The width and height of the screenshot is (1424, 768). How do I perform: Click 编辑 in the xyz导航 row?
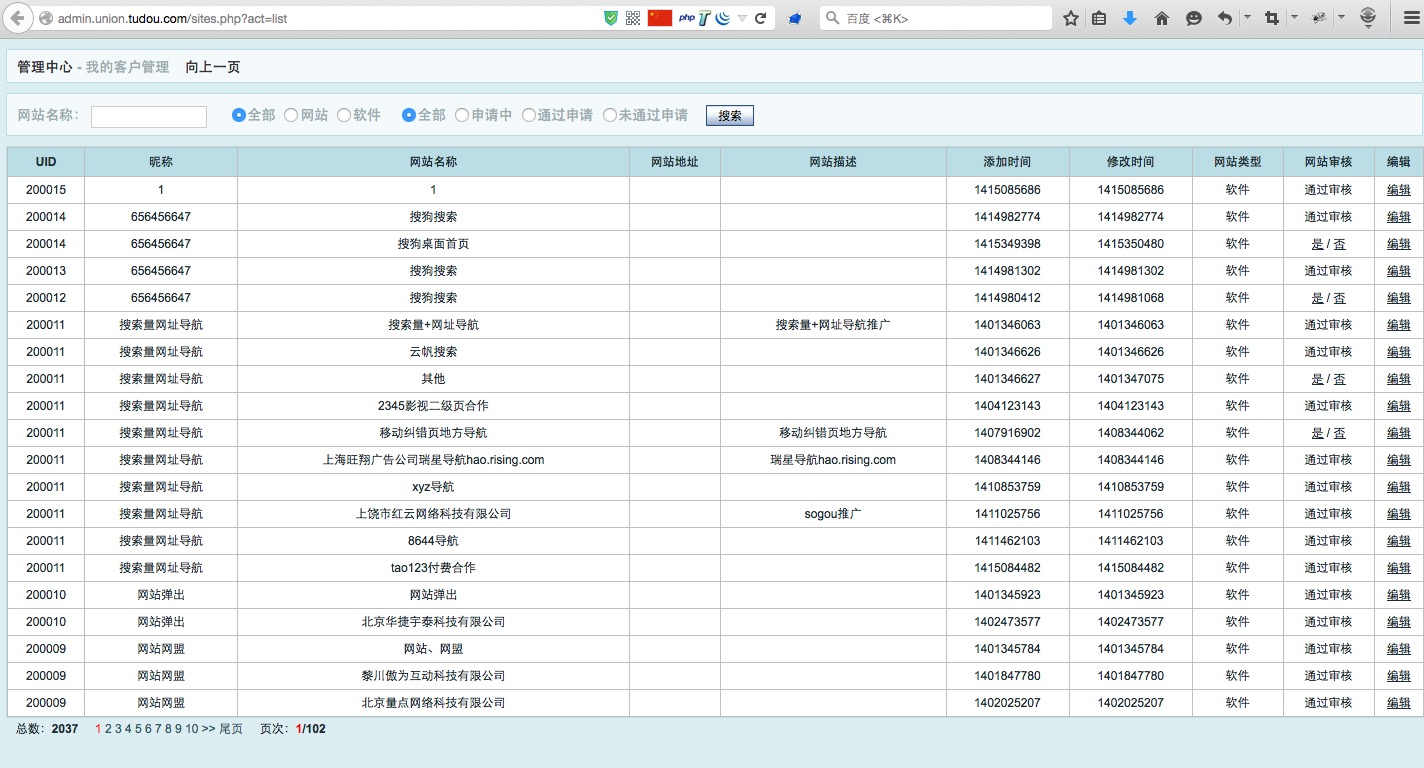[x=1399, y=487]
